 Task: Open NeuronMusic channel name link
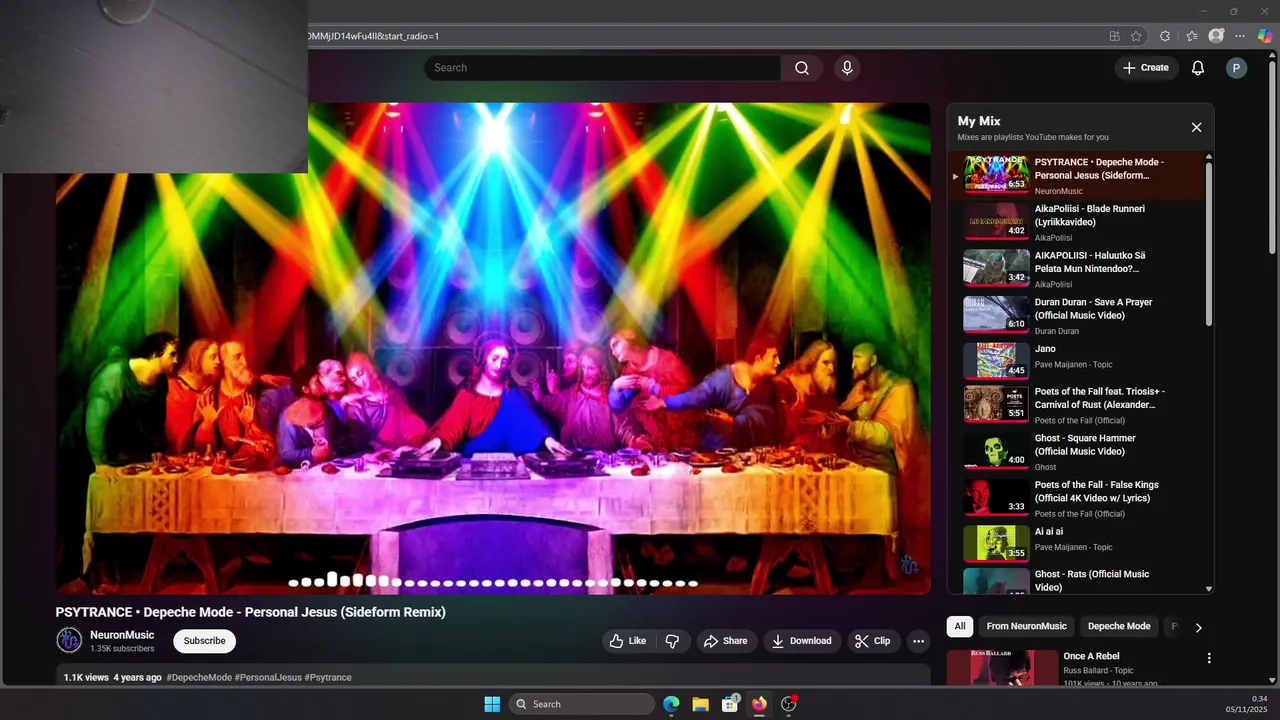tap(122, 635)
